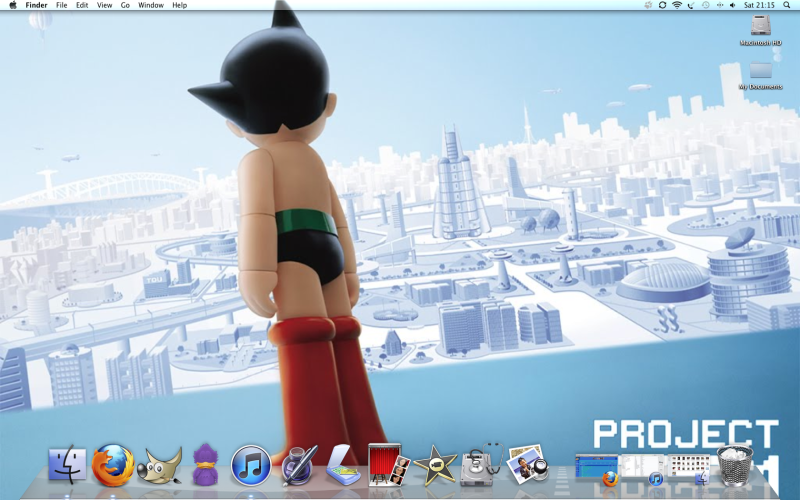The width and height of the screenshot is (800, 500).
Task: Open the Trash in the dock
Action: (735, 464)
